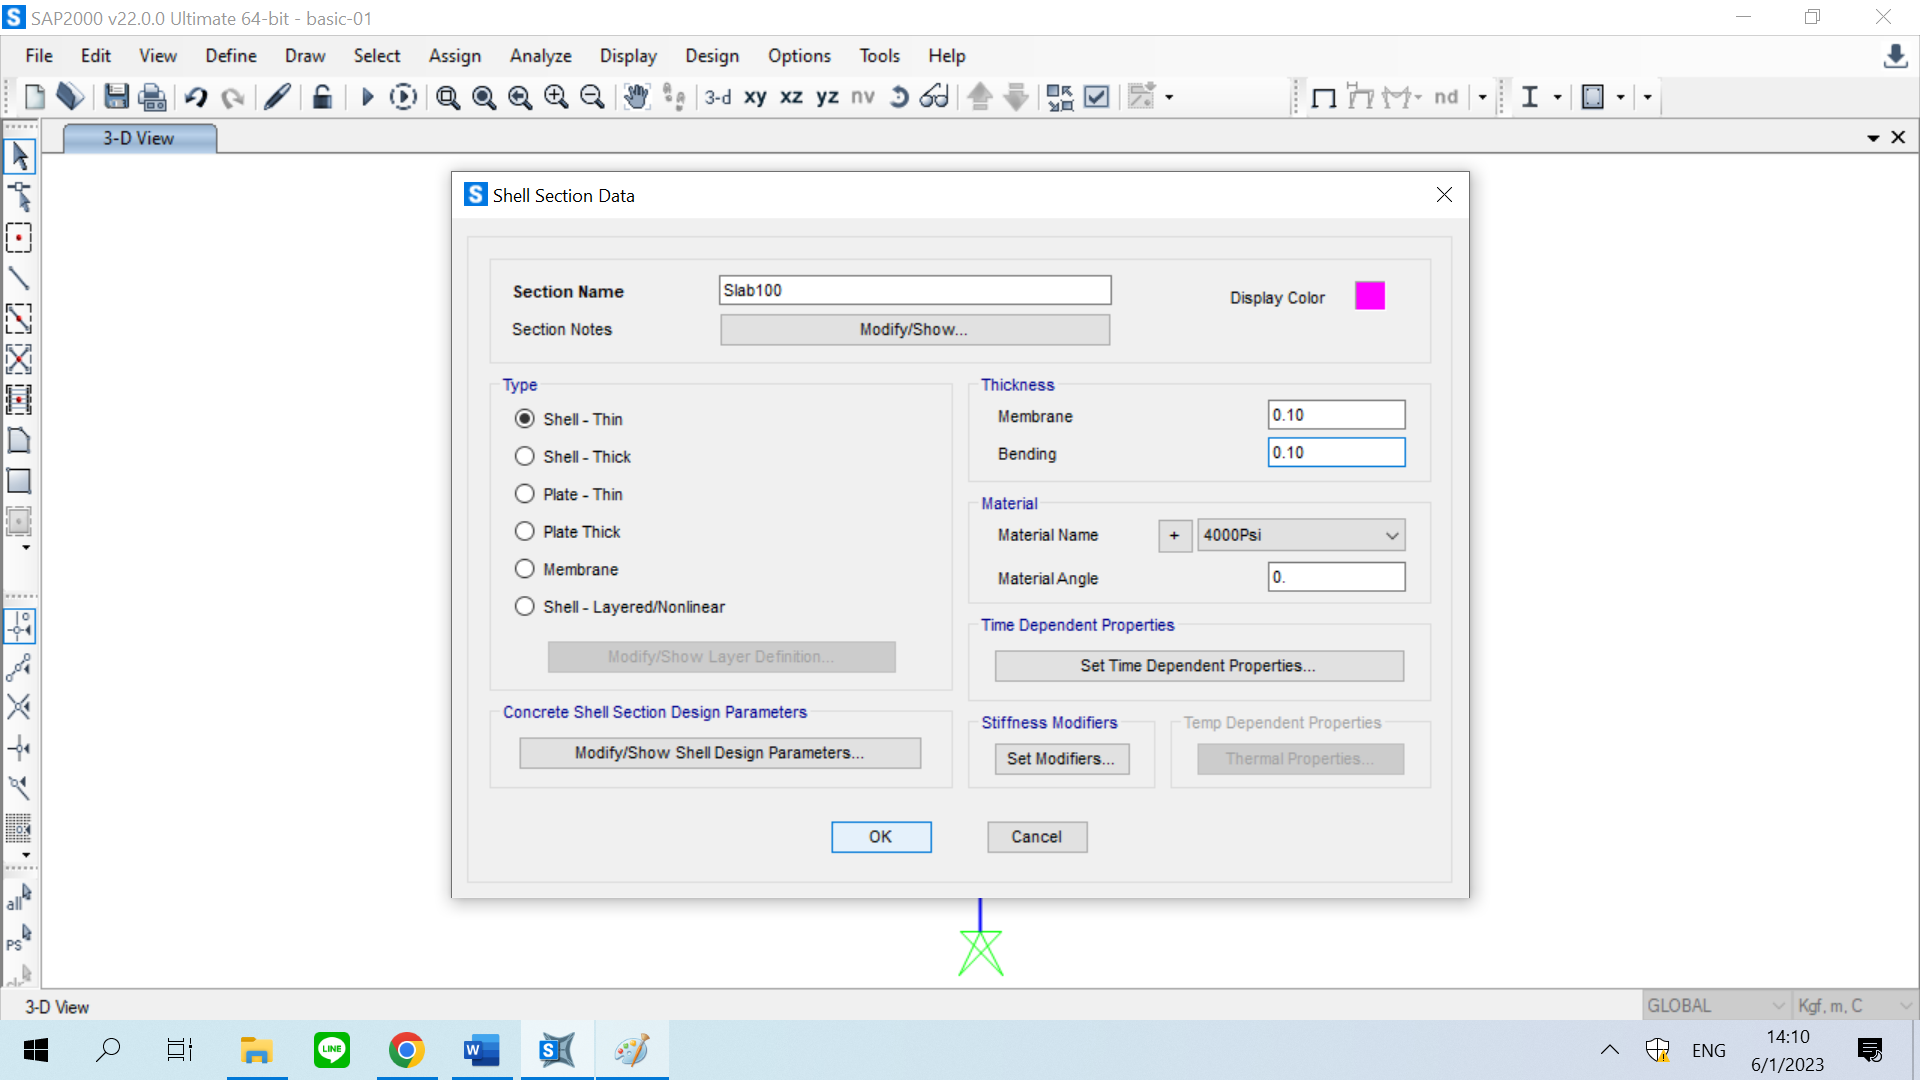This screenshot has height=1080, width=1920.
Task: Click the Undo icon in toolbar
Action: tap(196, 97)
